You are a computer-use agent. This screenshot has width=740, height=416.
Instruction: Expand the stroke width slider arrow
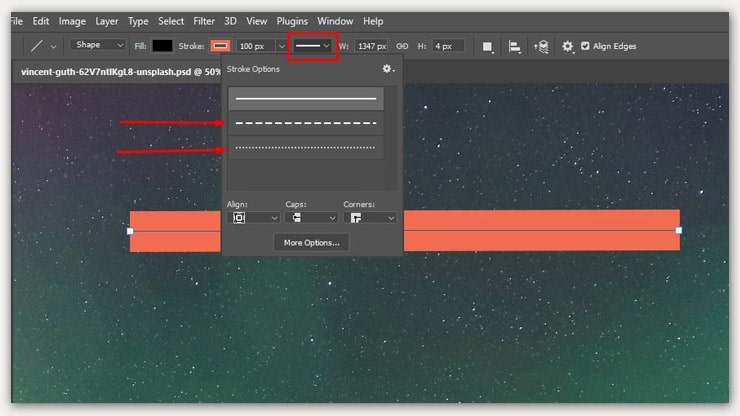(282, 46)
